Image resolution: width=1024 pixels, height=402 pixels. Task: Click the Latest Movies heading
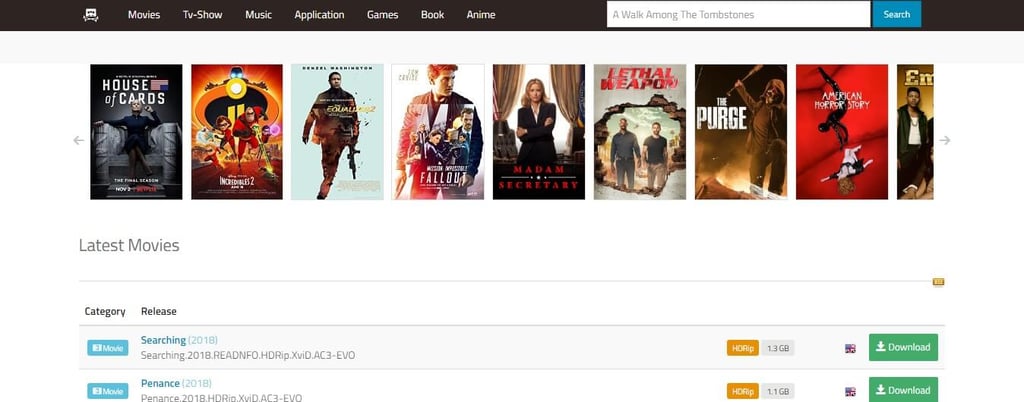coord(129,245)
